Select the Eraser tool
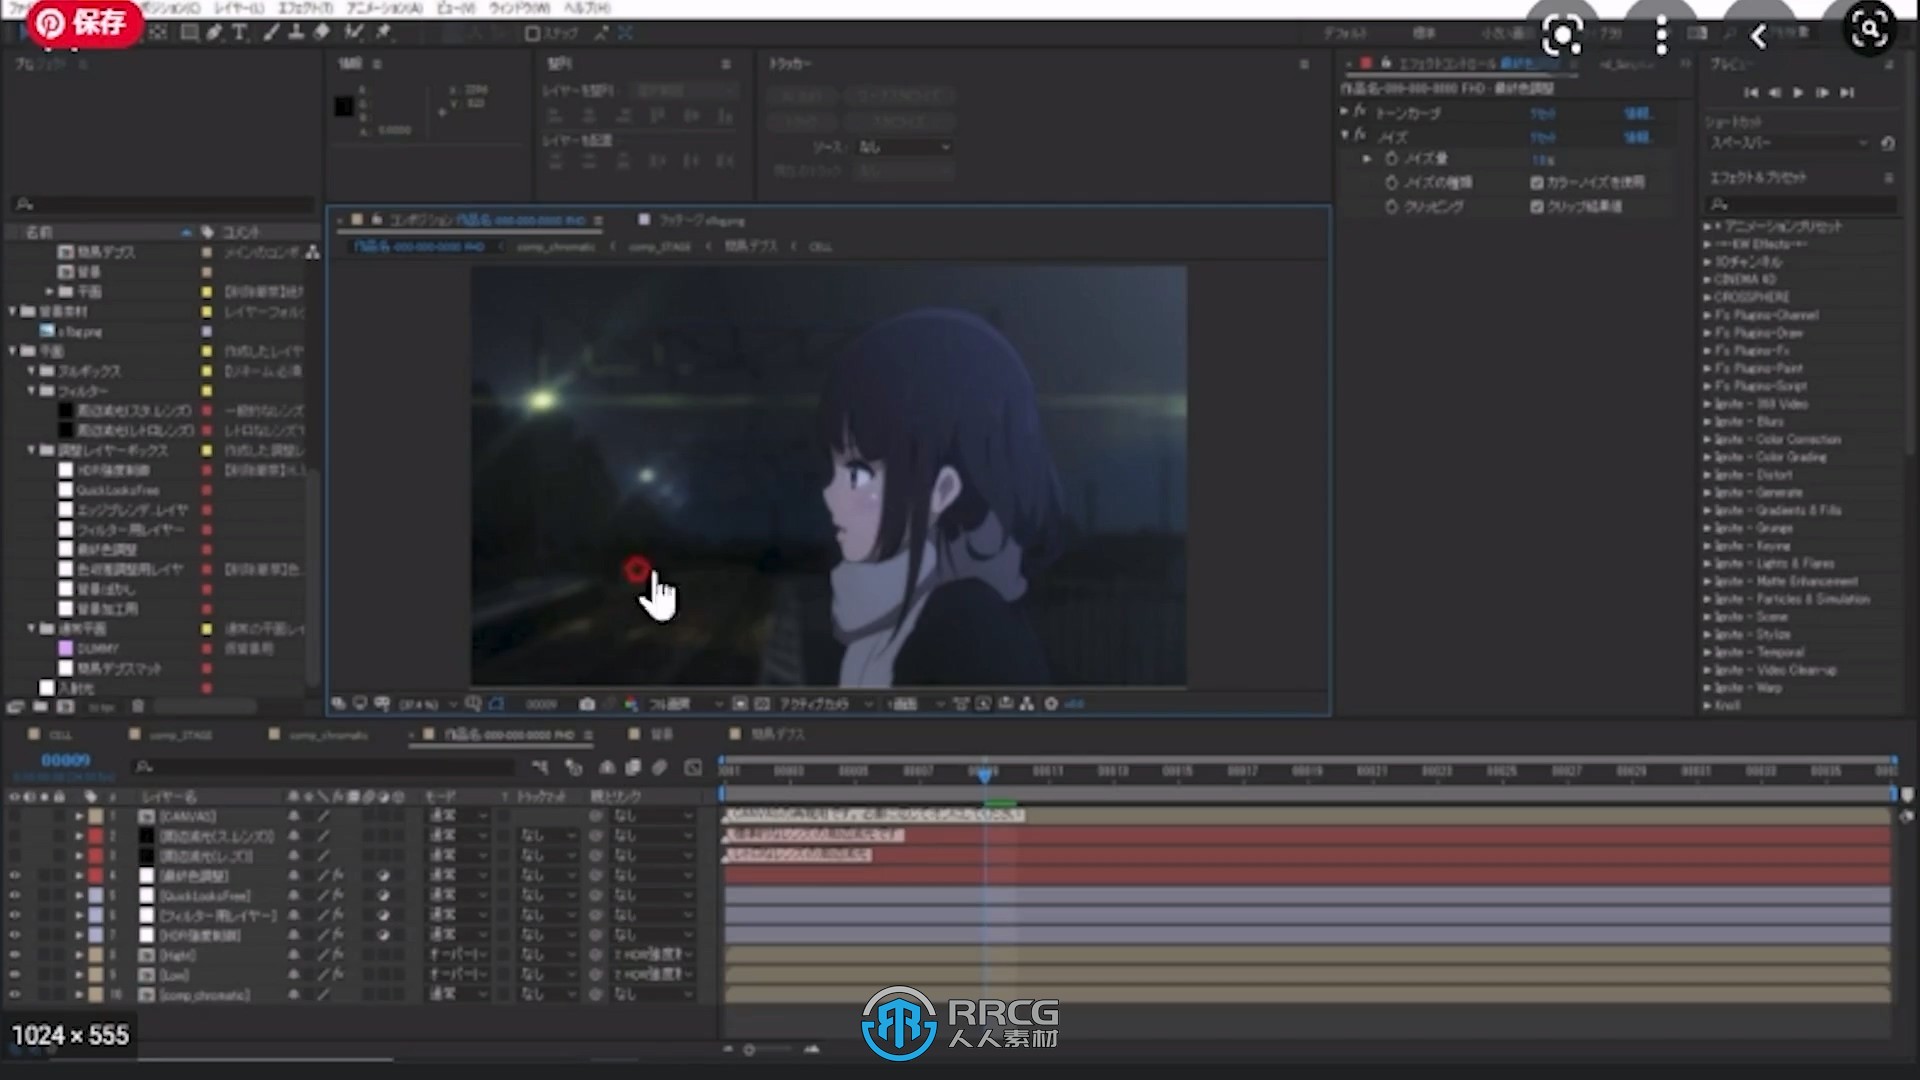1920x1080 pixels. [x=321, y=33]
